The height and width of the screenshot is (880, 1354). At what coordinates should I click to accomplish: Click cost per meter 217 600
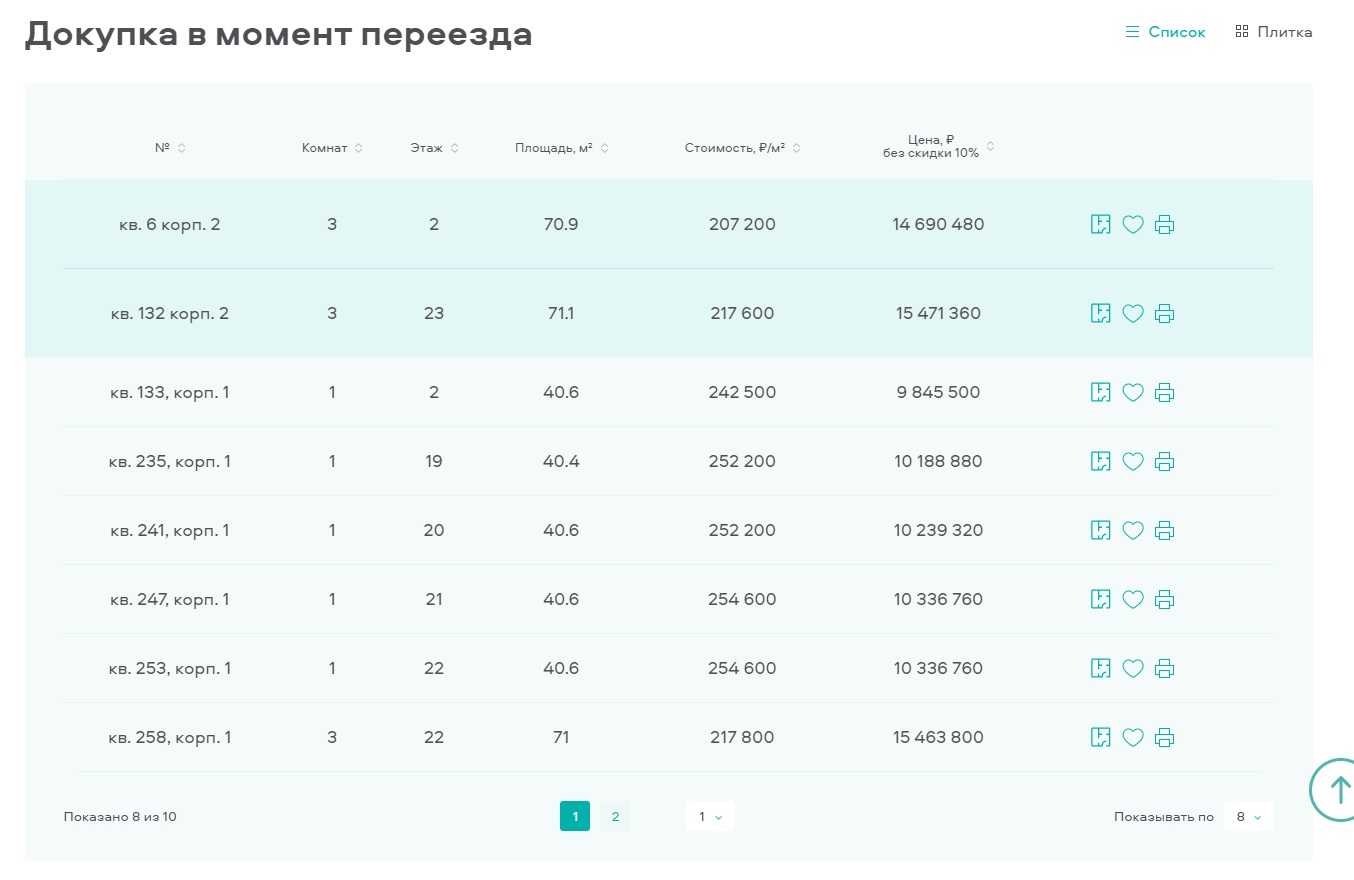click(x=742, y=314)
